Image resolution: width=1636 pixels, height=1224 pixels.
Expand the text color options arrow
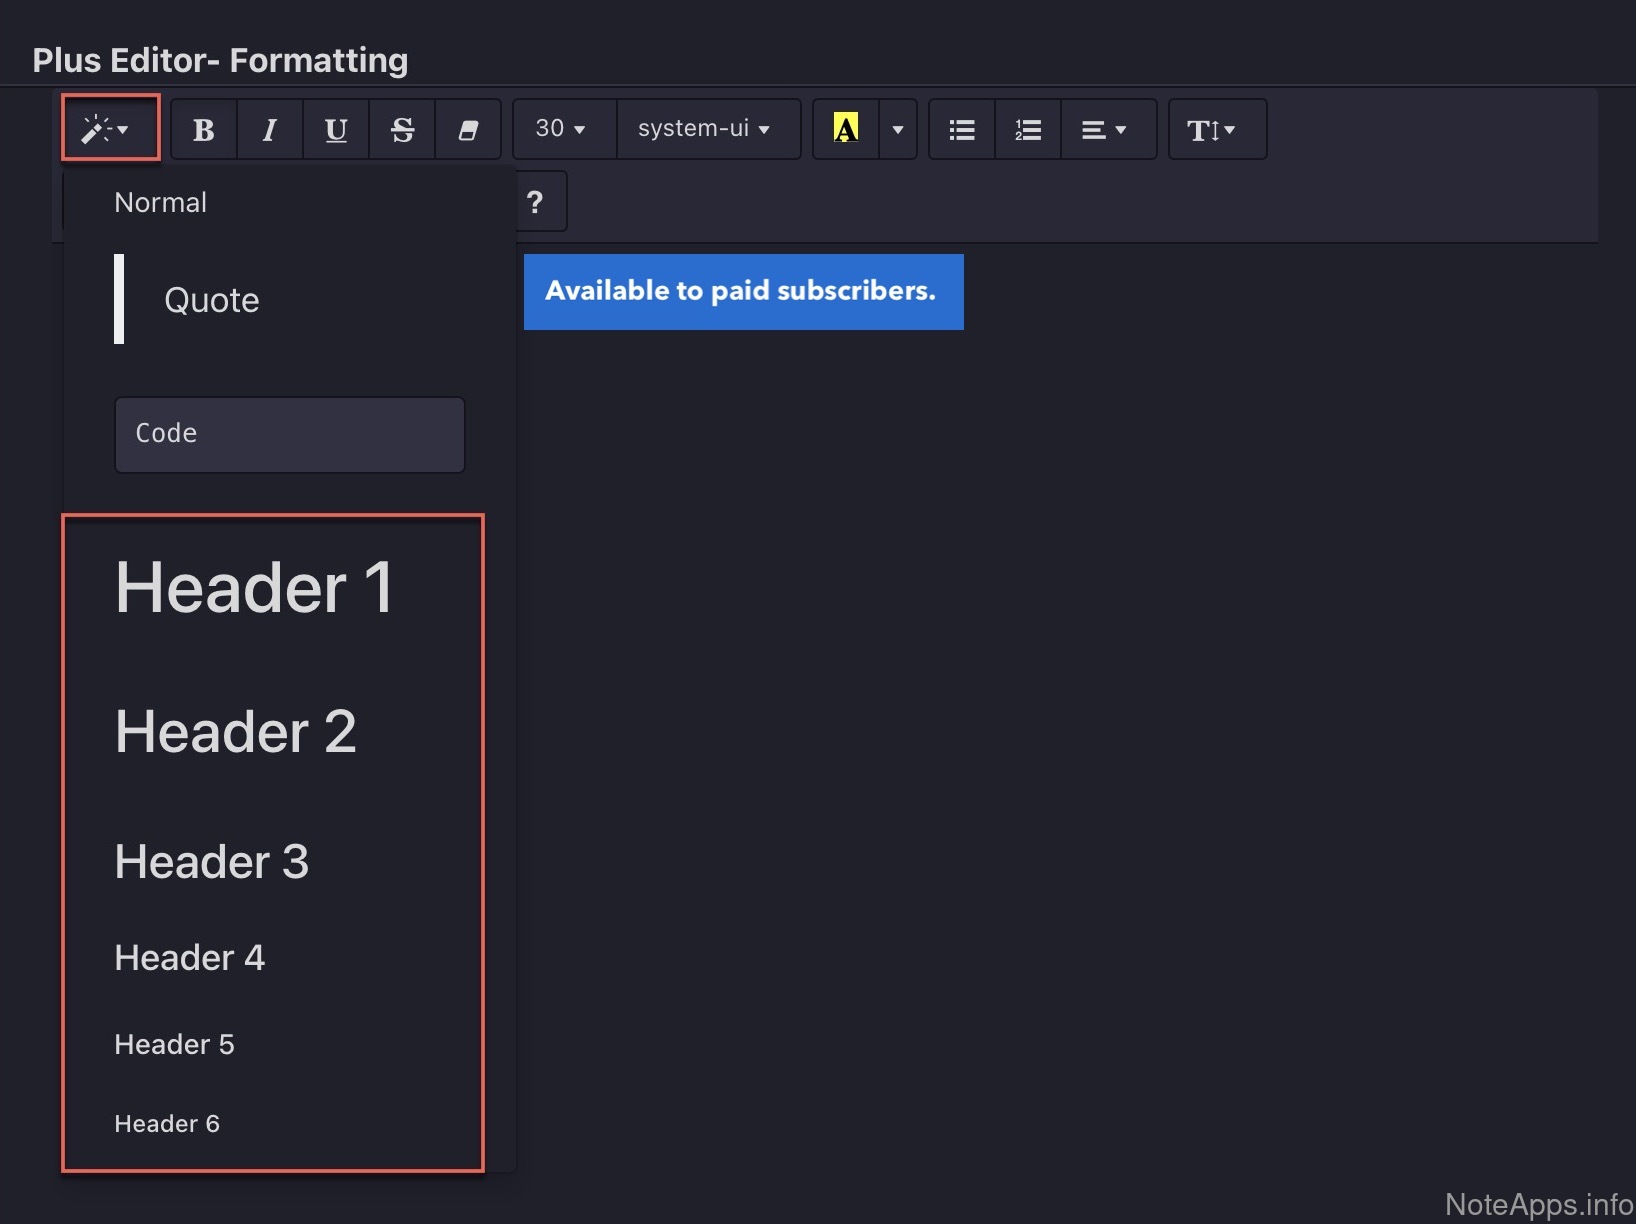898,130
